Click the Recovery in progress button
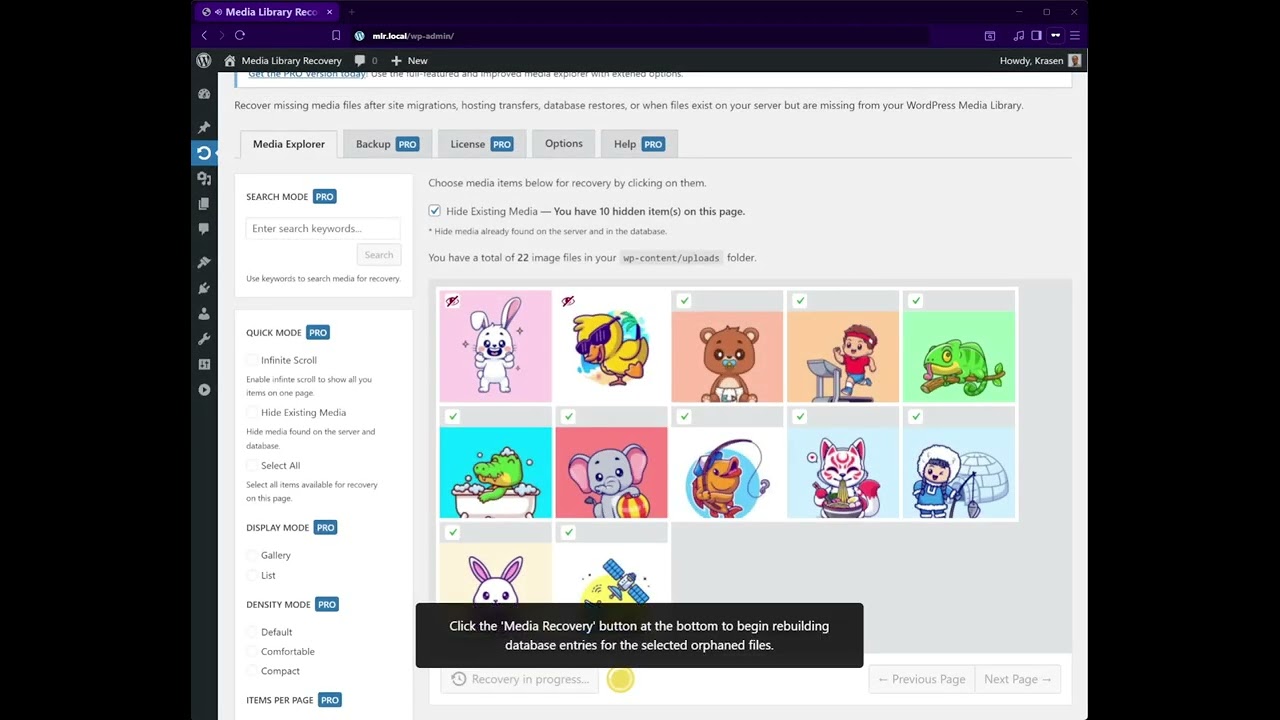1280x720 pixels. [520, 679]
